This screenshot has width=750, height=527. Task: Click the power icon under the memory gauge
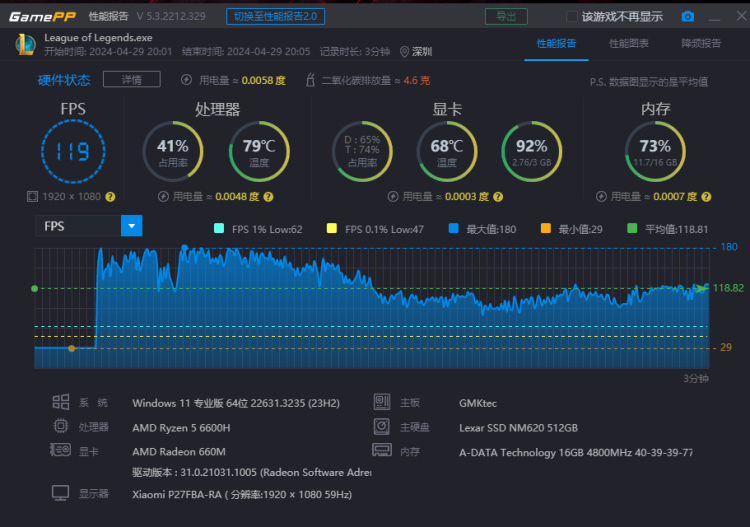click(601, 197)
